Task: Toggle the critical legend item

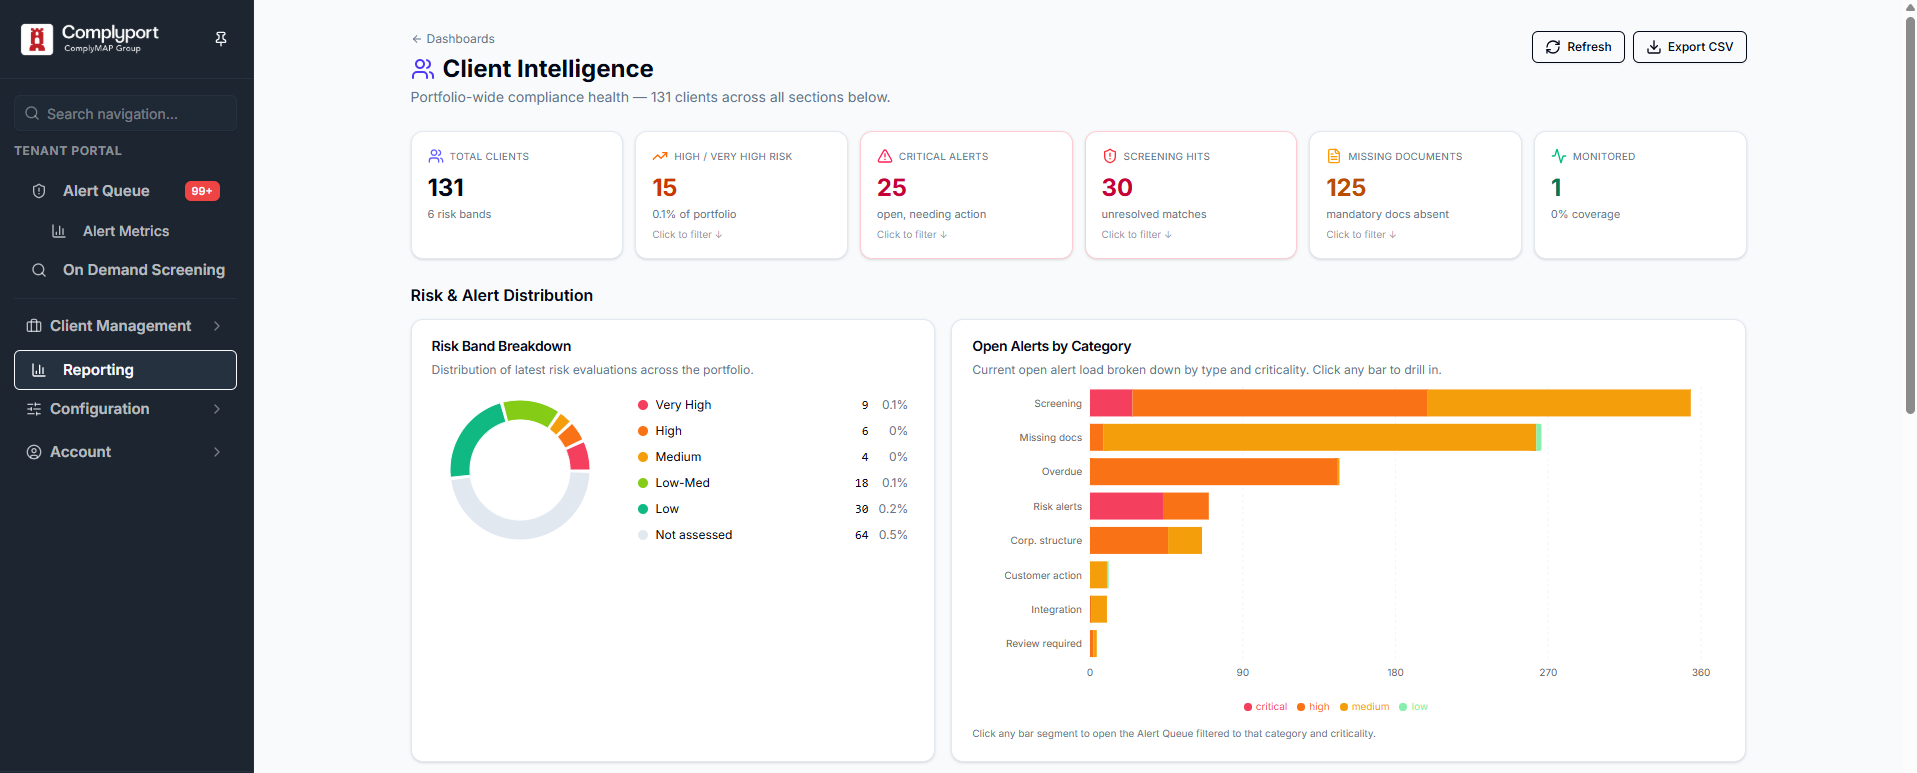Action: (x=1265, y=707)
